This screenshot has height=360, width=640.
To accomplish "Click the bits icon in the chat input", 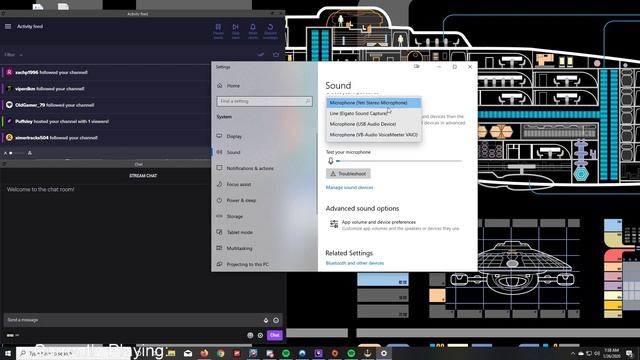I will point(266,320).
